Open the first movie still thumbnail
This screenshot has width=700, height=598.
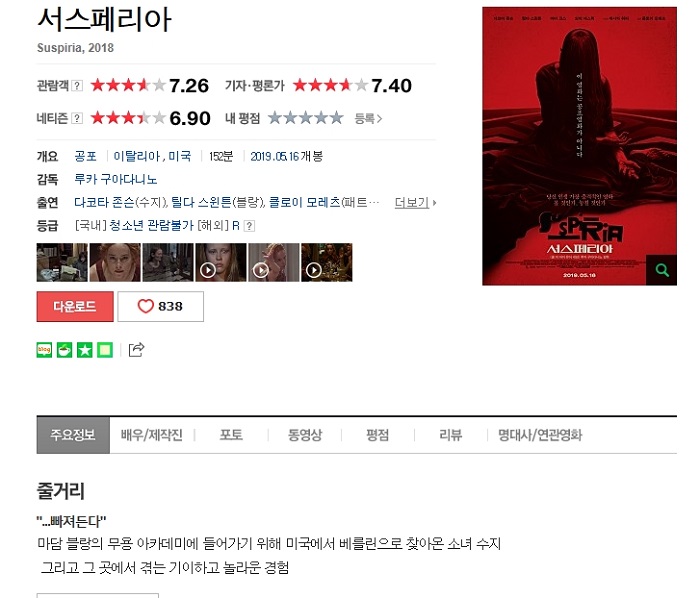tap(62, 262)
